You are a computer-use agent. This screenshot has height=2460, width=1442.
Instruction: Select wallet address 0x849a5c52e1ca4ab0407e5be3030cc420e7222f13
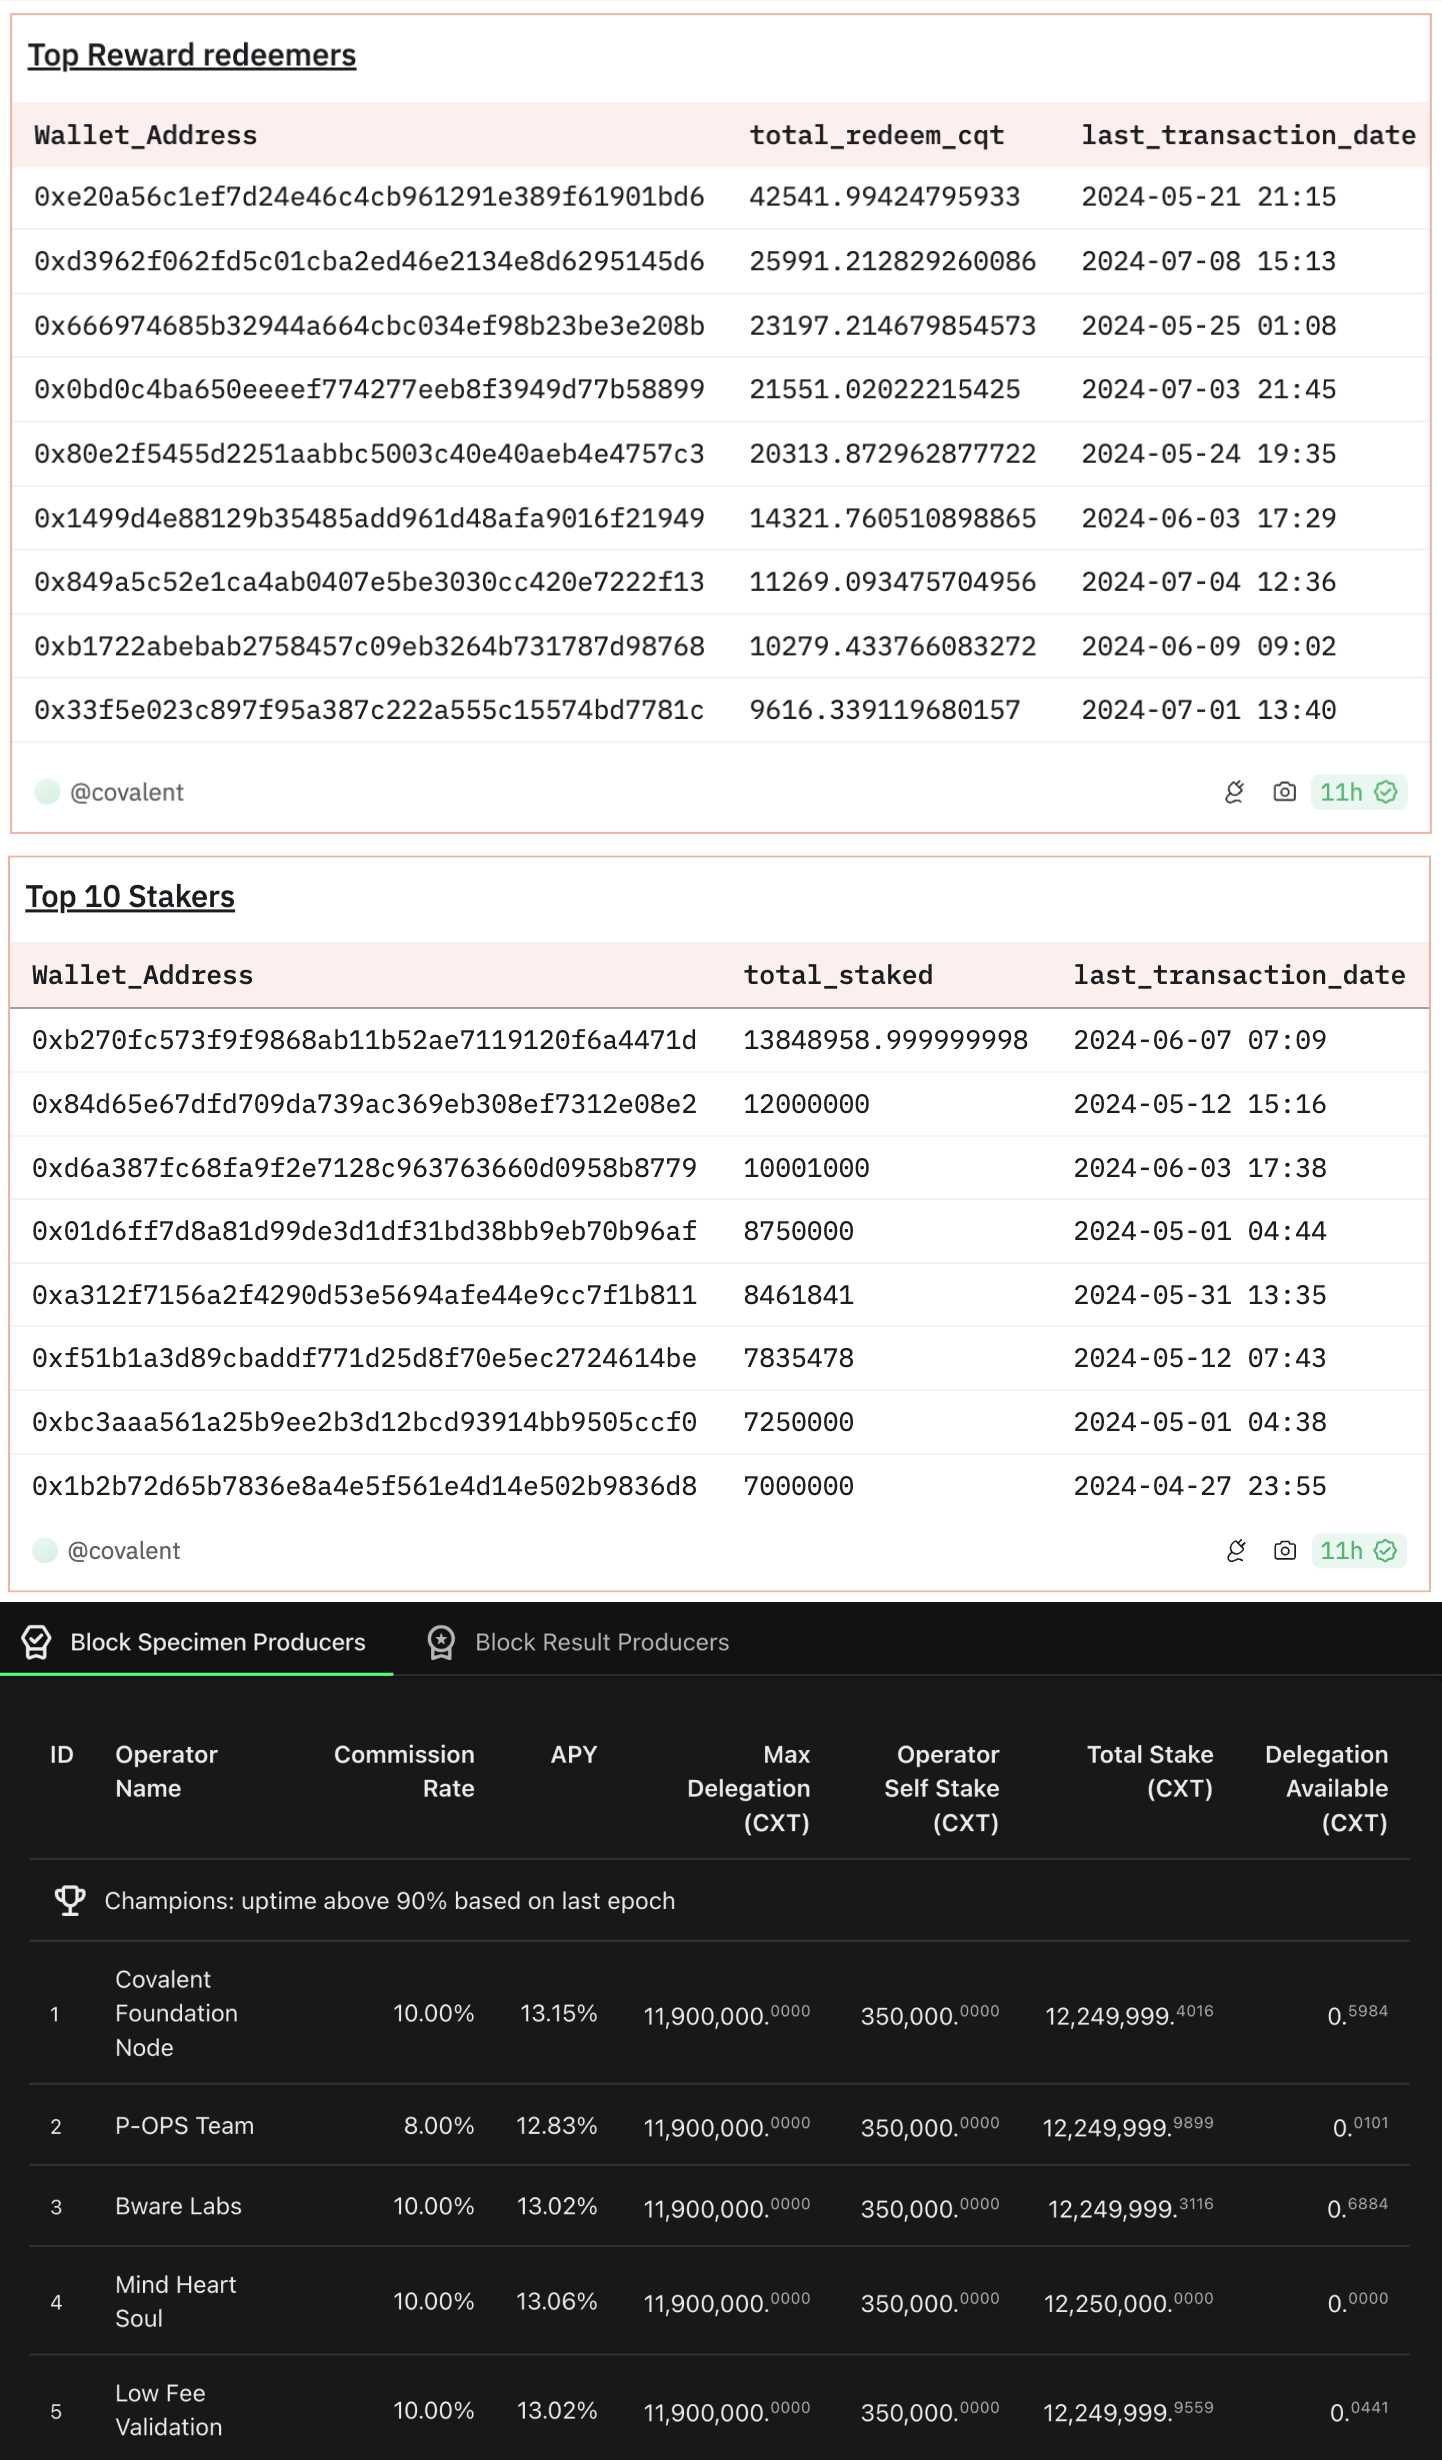369,582
